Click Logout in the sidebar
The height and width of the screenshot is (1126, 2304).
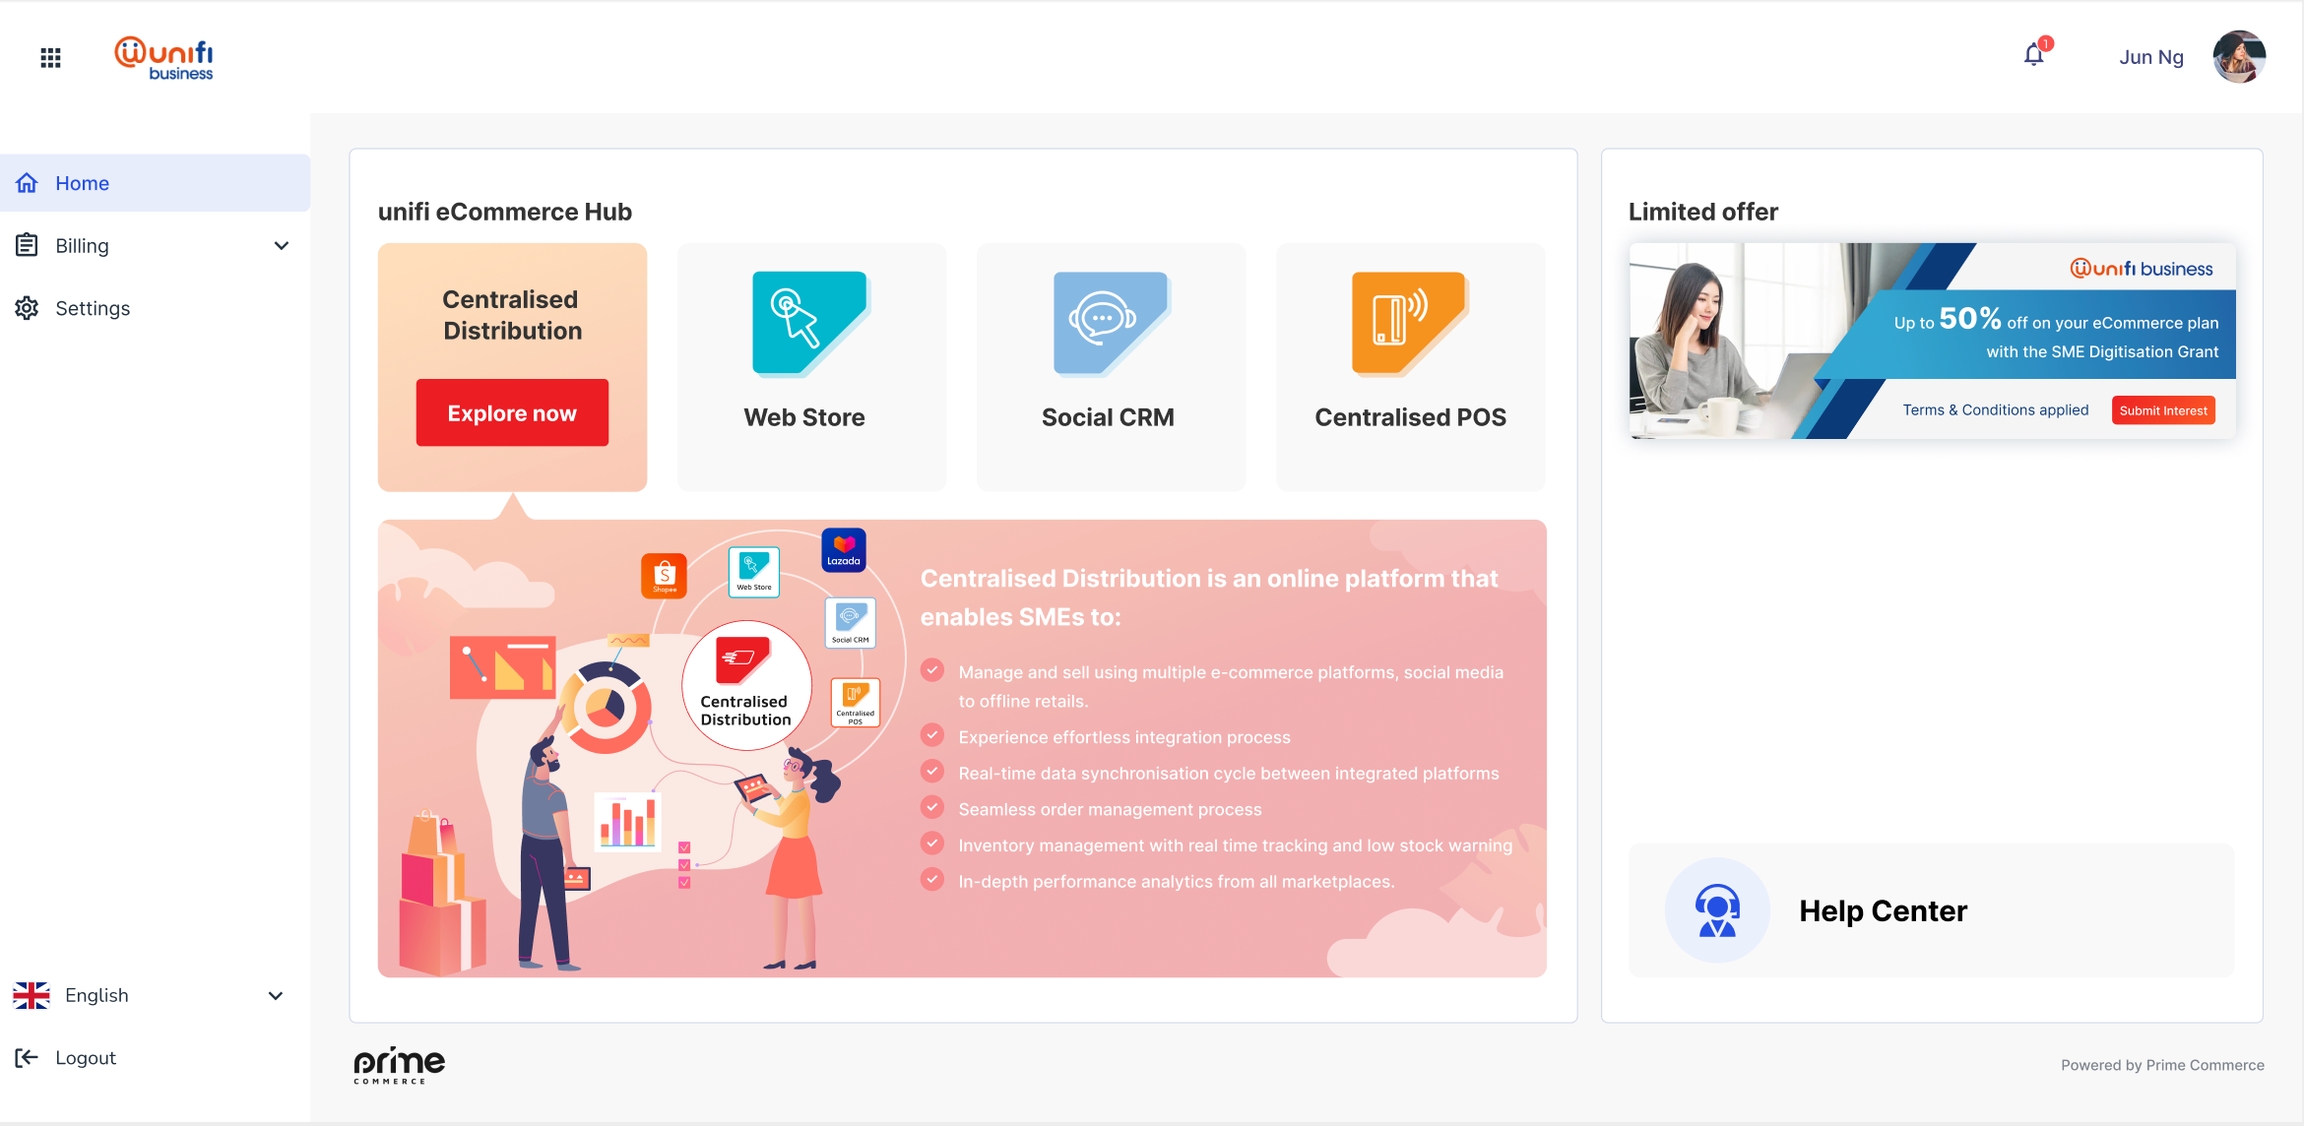[x=85, y=1058]
